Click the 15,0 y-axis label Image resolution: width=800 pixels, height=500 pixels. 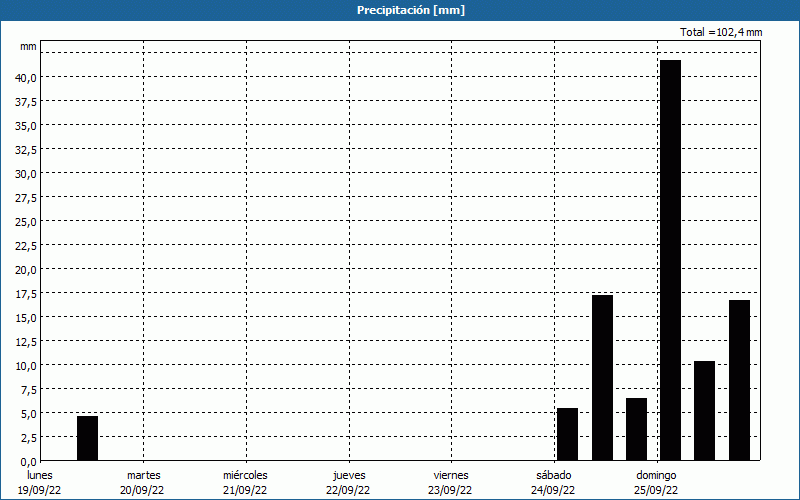tap(26, 318)
